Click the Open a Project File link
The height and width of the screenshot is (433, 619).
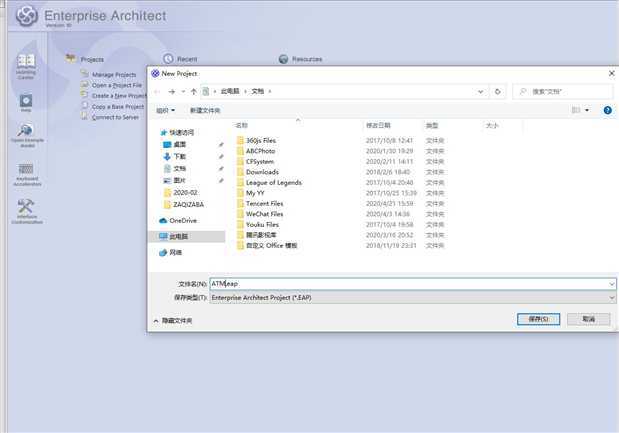117,85
